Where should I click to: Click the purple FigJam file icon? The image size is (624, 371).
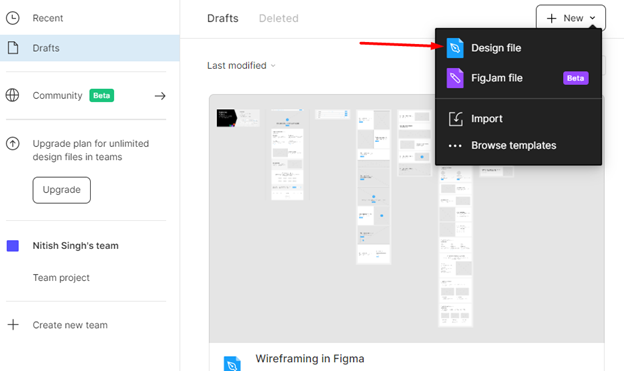coord(455,78)
